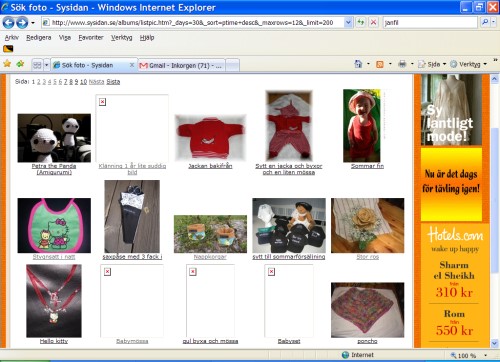Click the RSS feeds icon
Viewport: 500px width, 362px height.
coord(380,64)
